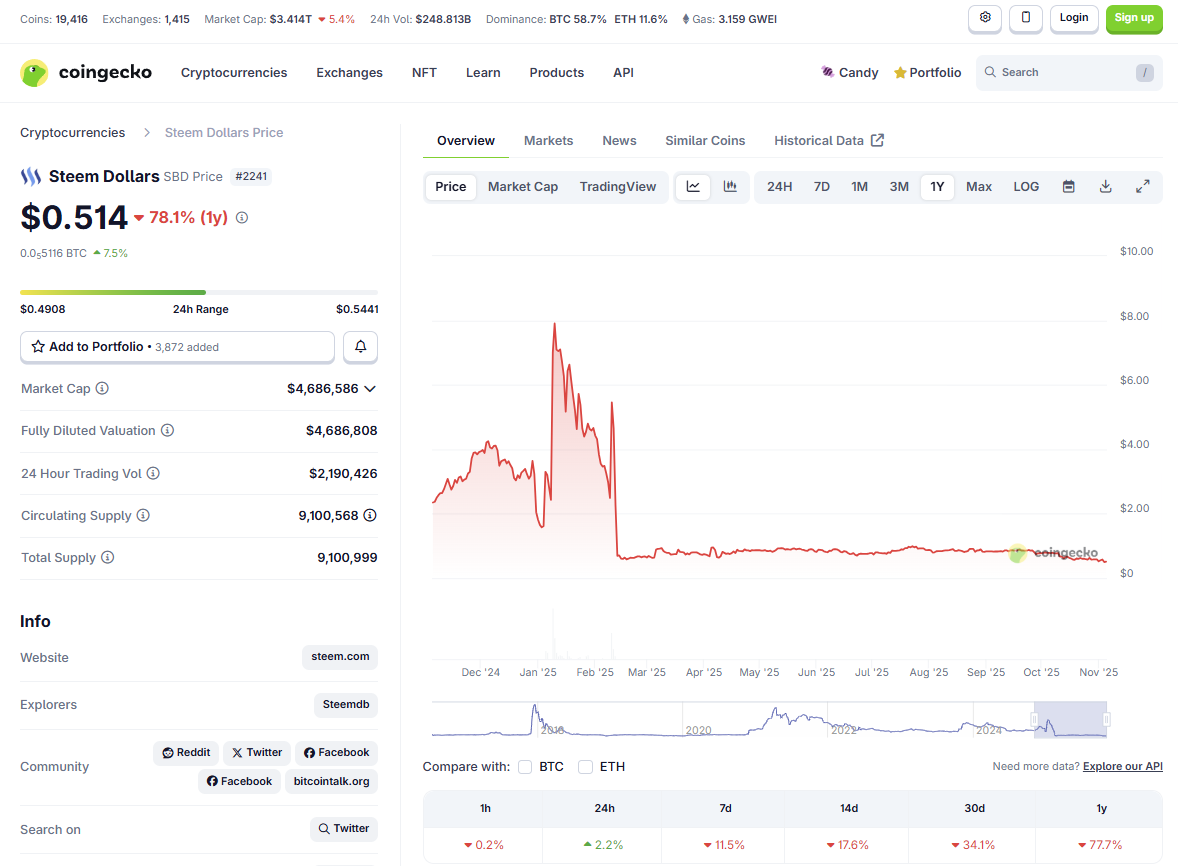Screen dimensions: 1178x866
Task: Expand the Market Cap value chevron
Action: [370, 389]
